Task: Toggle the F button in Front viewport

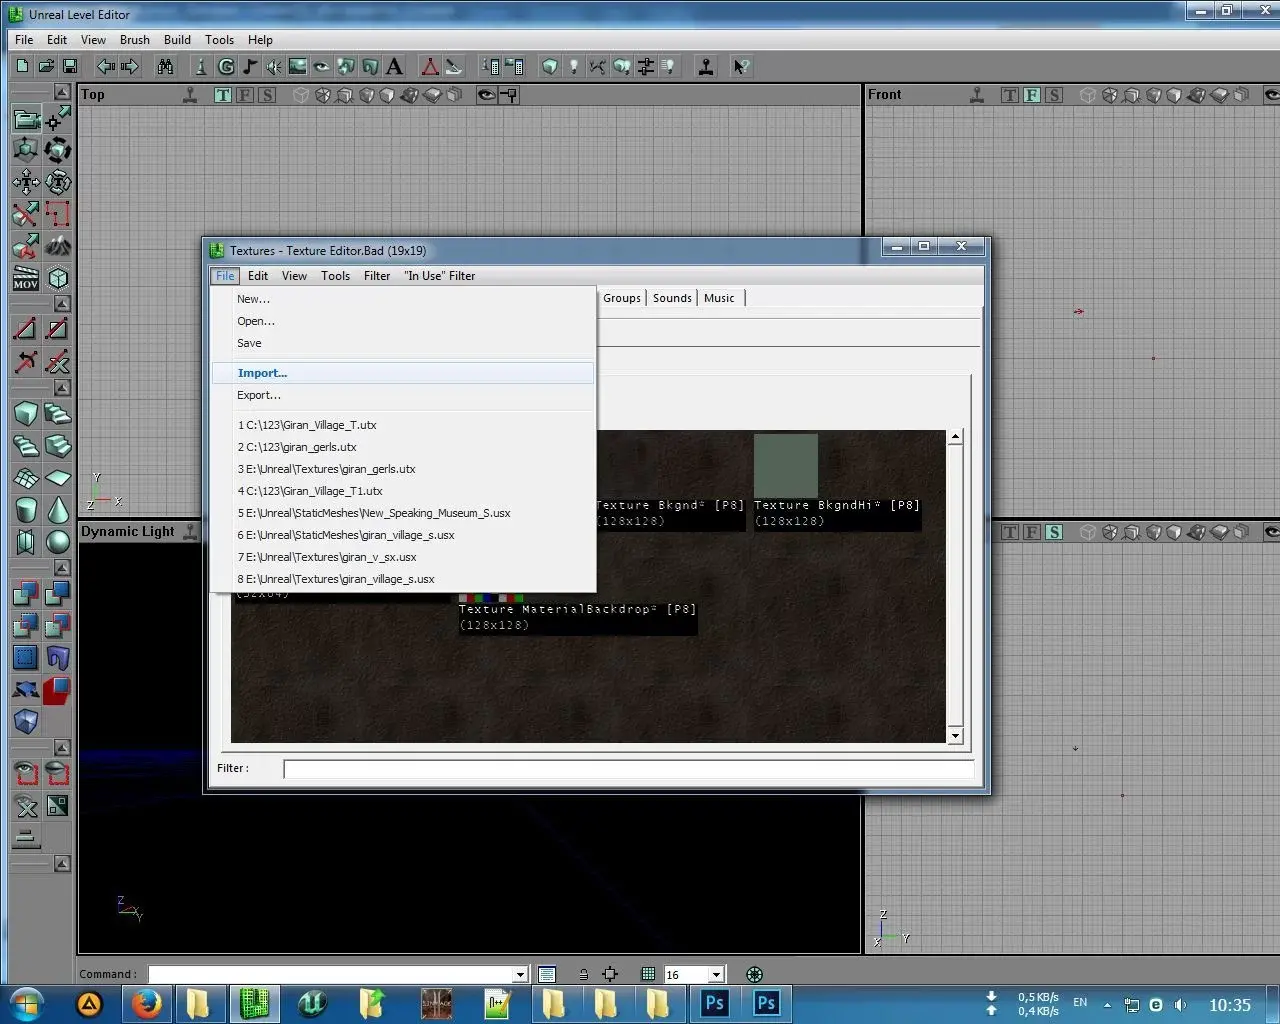Action: point(1032,95)
